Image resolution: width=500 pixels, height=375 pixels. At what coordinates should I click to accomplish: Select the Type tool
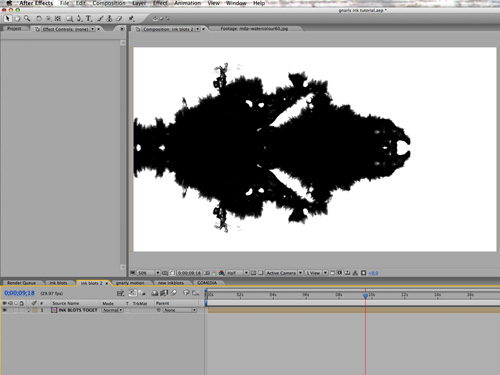point(89,18)
